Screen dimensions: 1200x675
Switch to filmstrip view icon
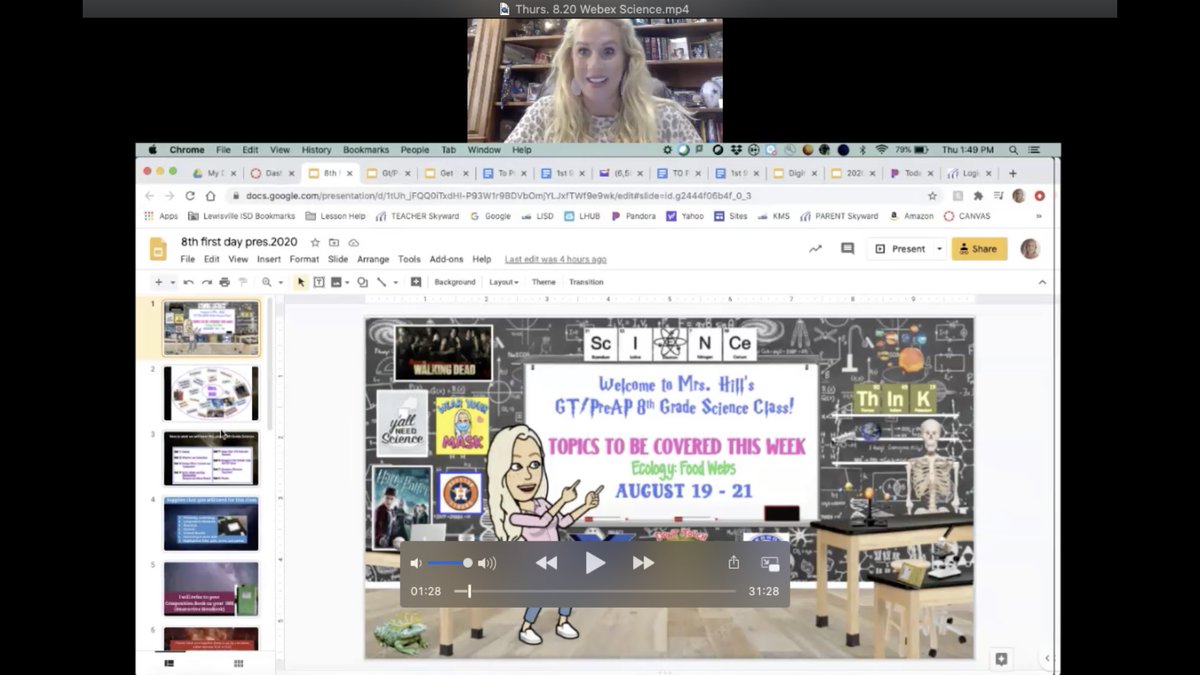(169, 663)
